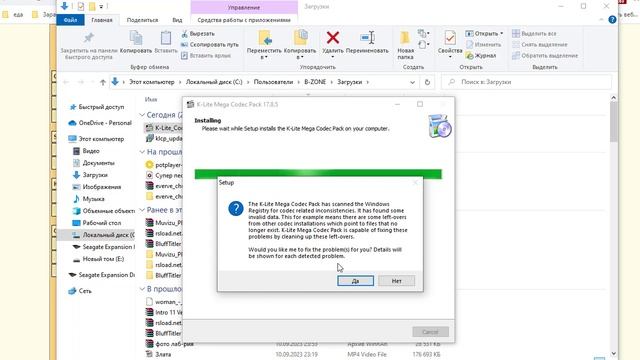Click the up-arrow navigation button
This screenshot has width=640, height=360.
(x=103, y=82)
